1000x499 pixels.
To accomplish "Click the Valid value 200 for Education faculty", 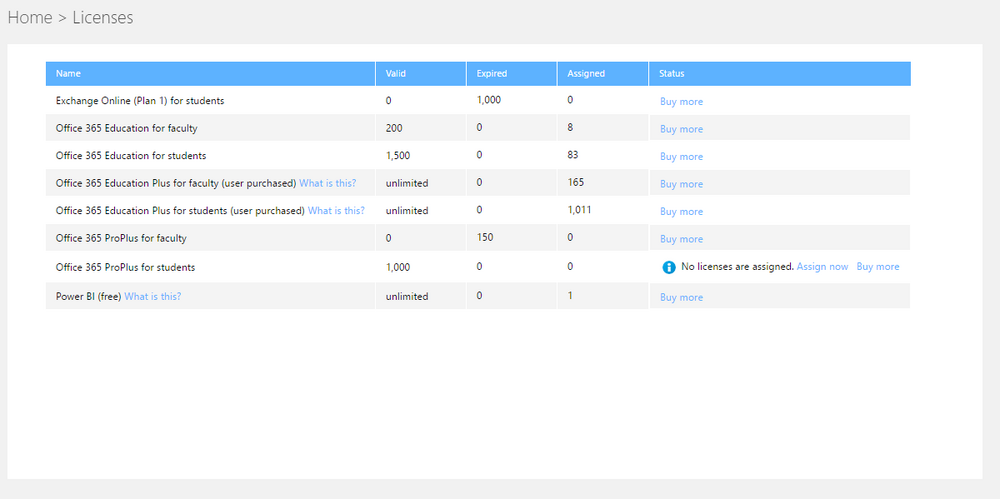I will click(x=394, y=128).
